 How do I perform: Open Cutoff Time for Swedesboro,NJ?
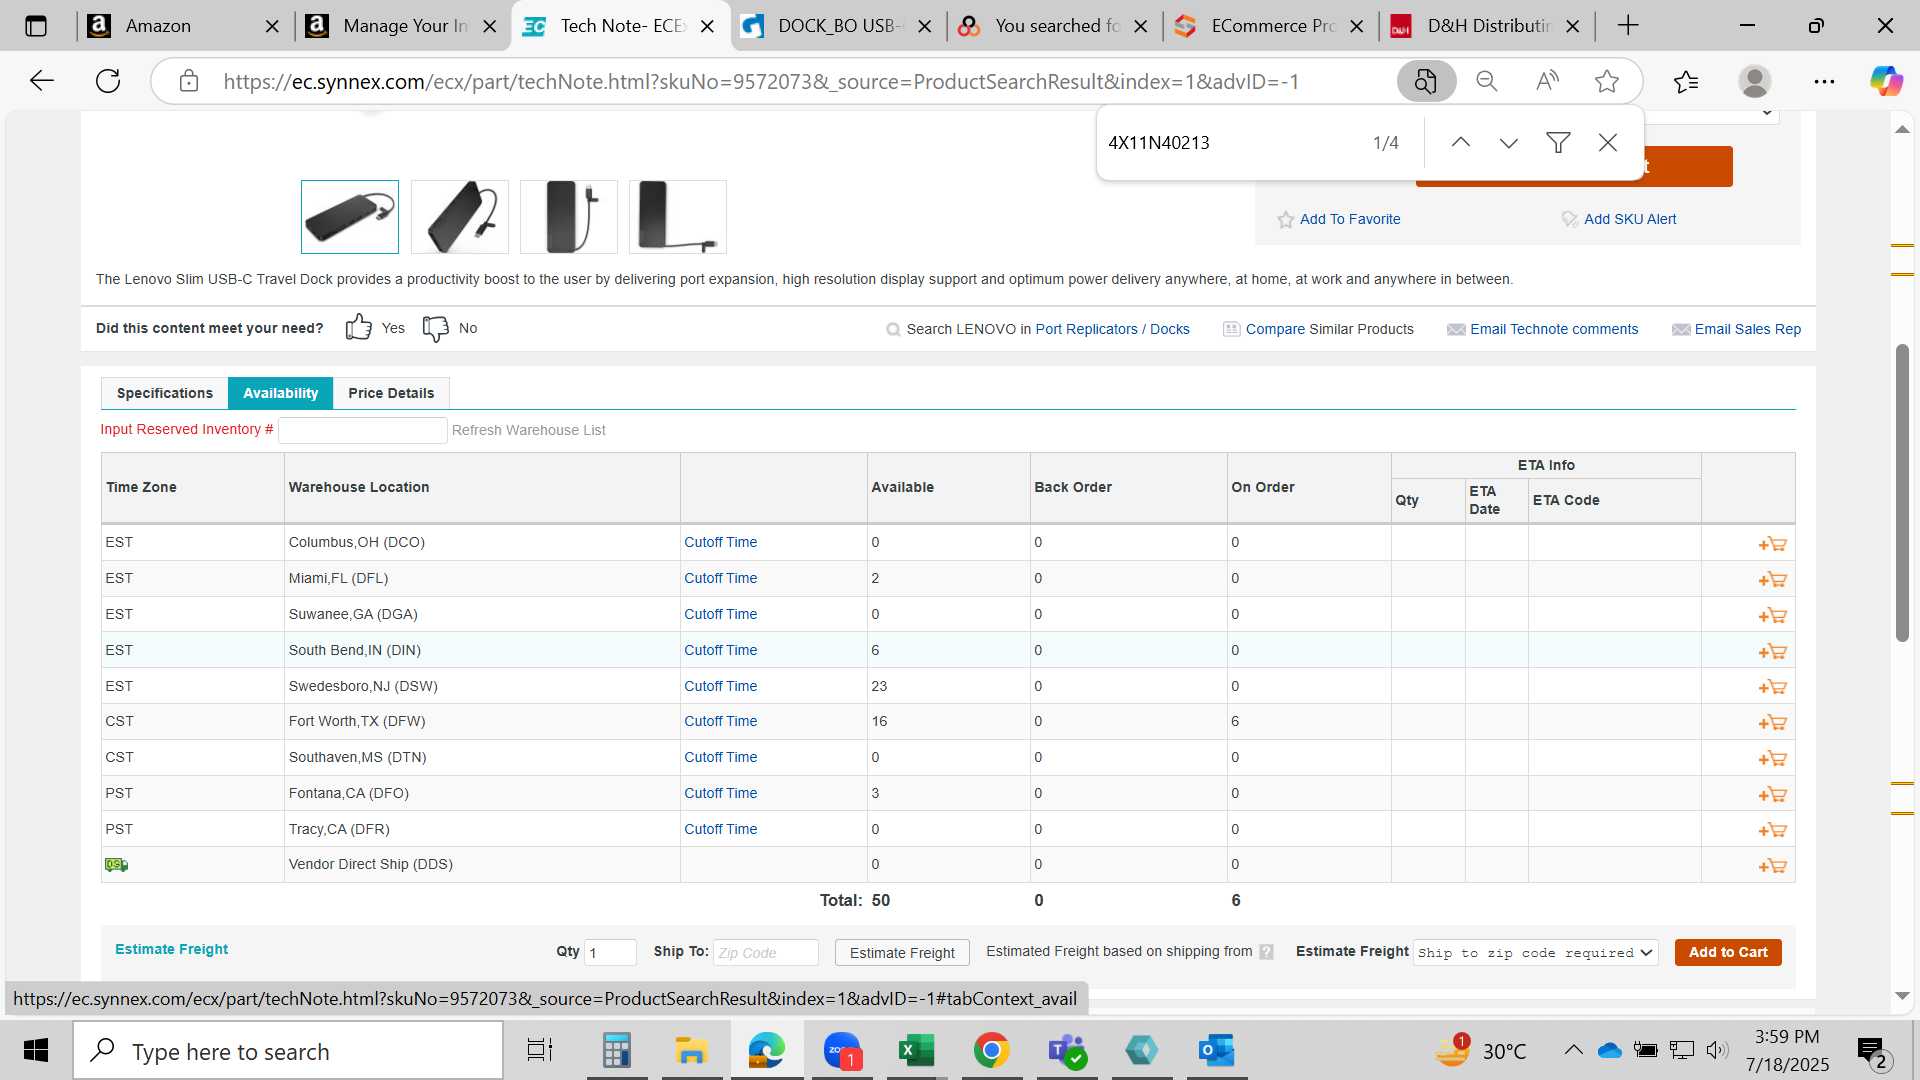720,687
